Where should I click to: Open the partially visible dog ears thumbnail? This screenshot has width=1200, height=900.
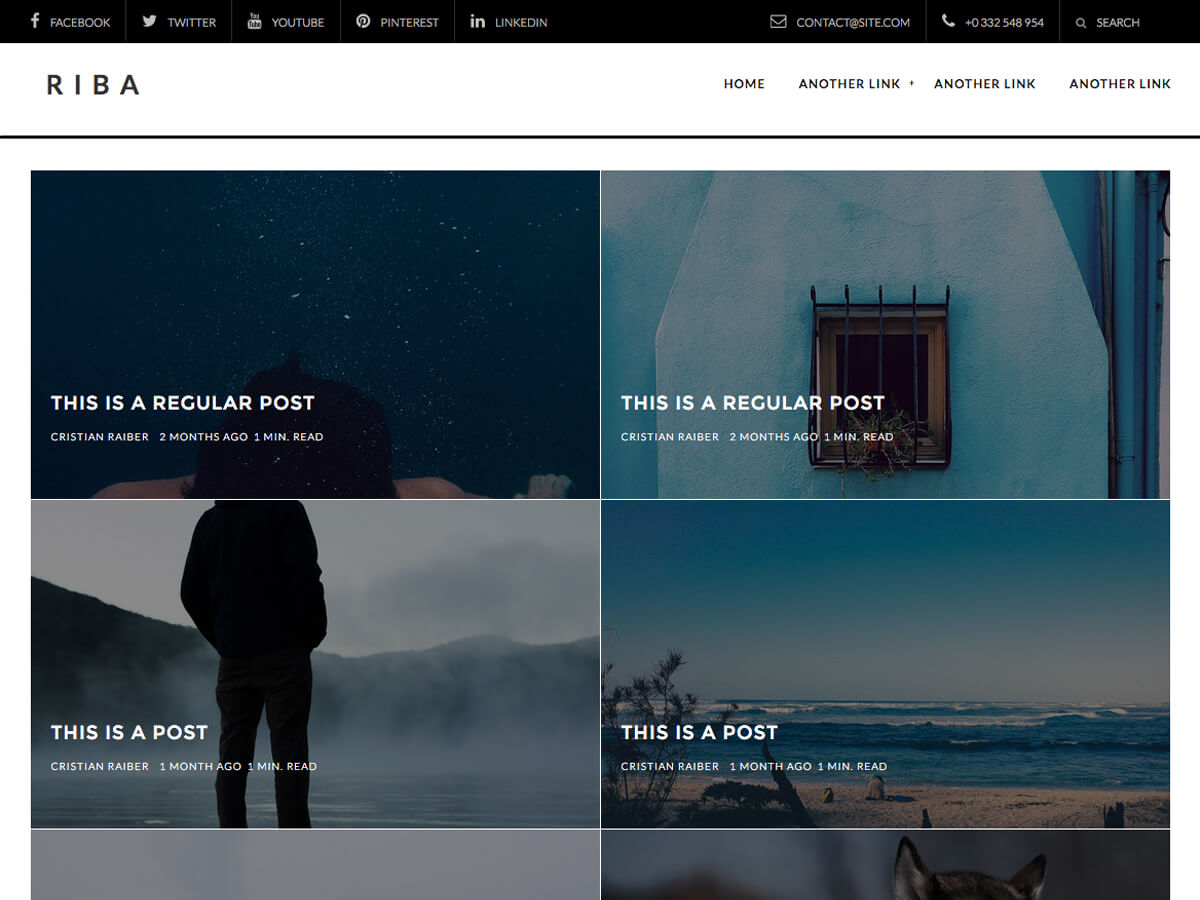coord(885,865)
